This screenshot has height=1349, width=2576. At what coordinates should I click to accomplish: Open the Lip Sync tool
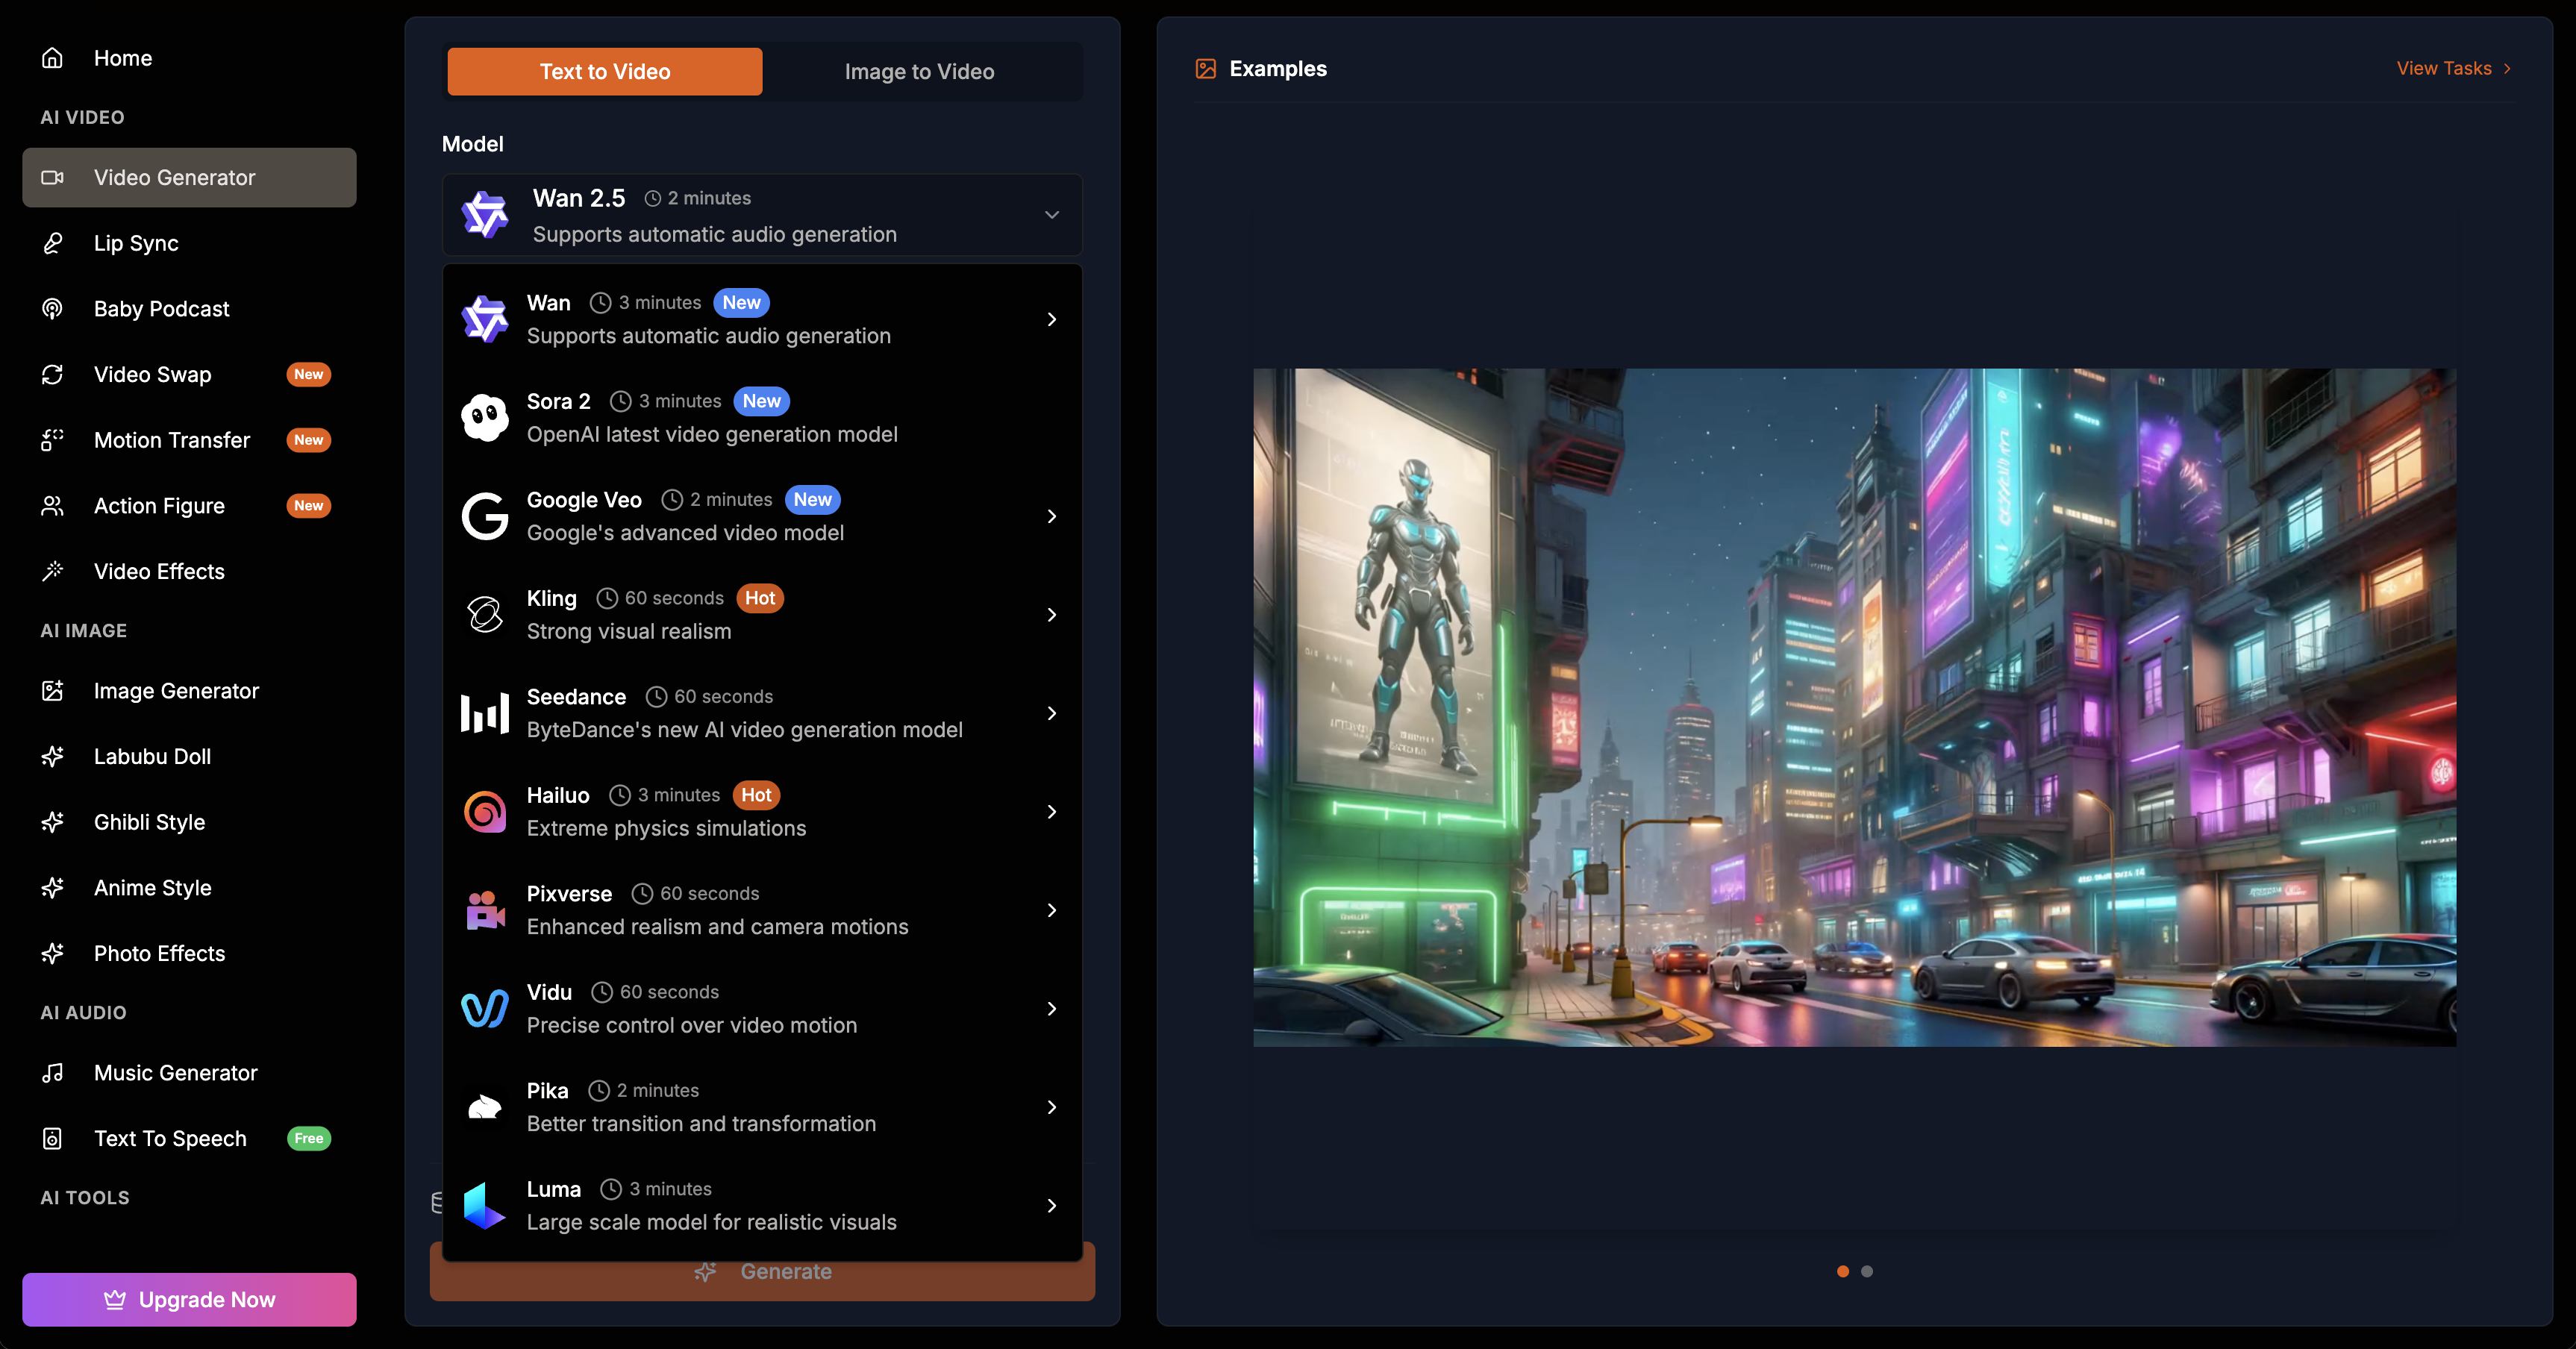coord(136,243)
